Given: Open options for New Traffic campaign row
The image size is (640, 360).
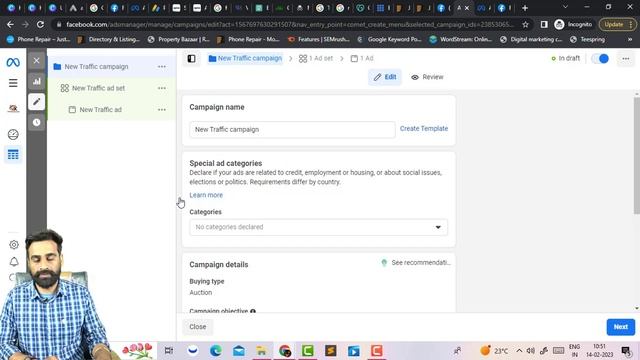Looking at the screenshot, I should (162, 67).
